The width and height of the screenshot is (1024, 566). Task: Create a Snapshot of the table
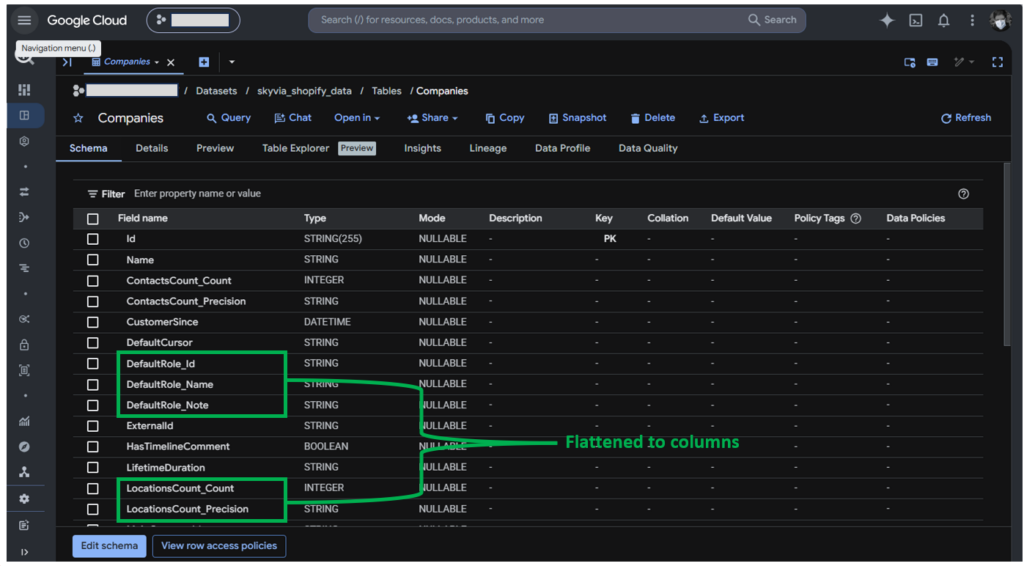click(x=577, y=118)
